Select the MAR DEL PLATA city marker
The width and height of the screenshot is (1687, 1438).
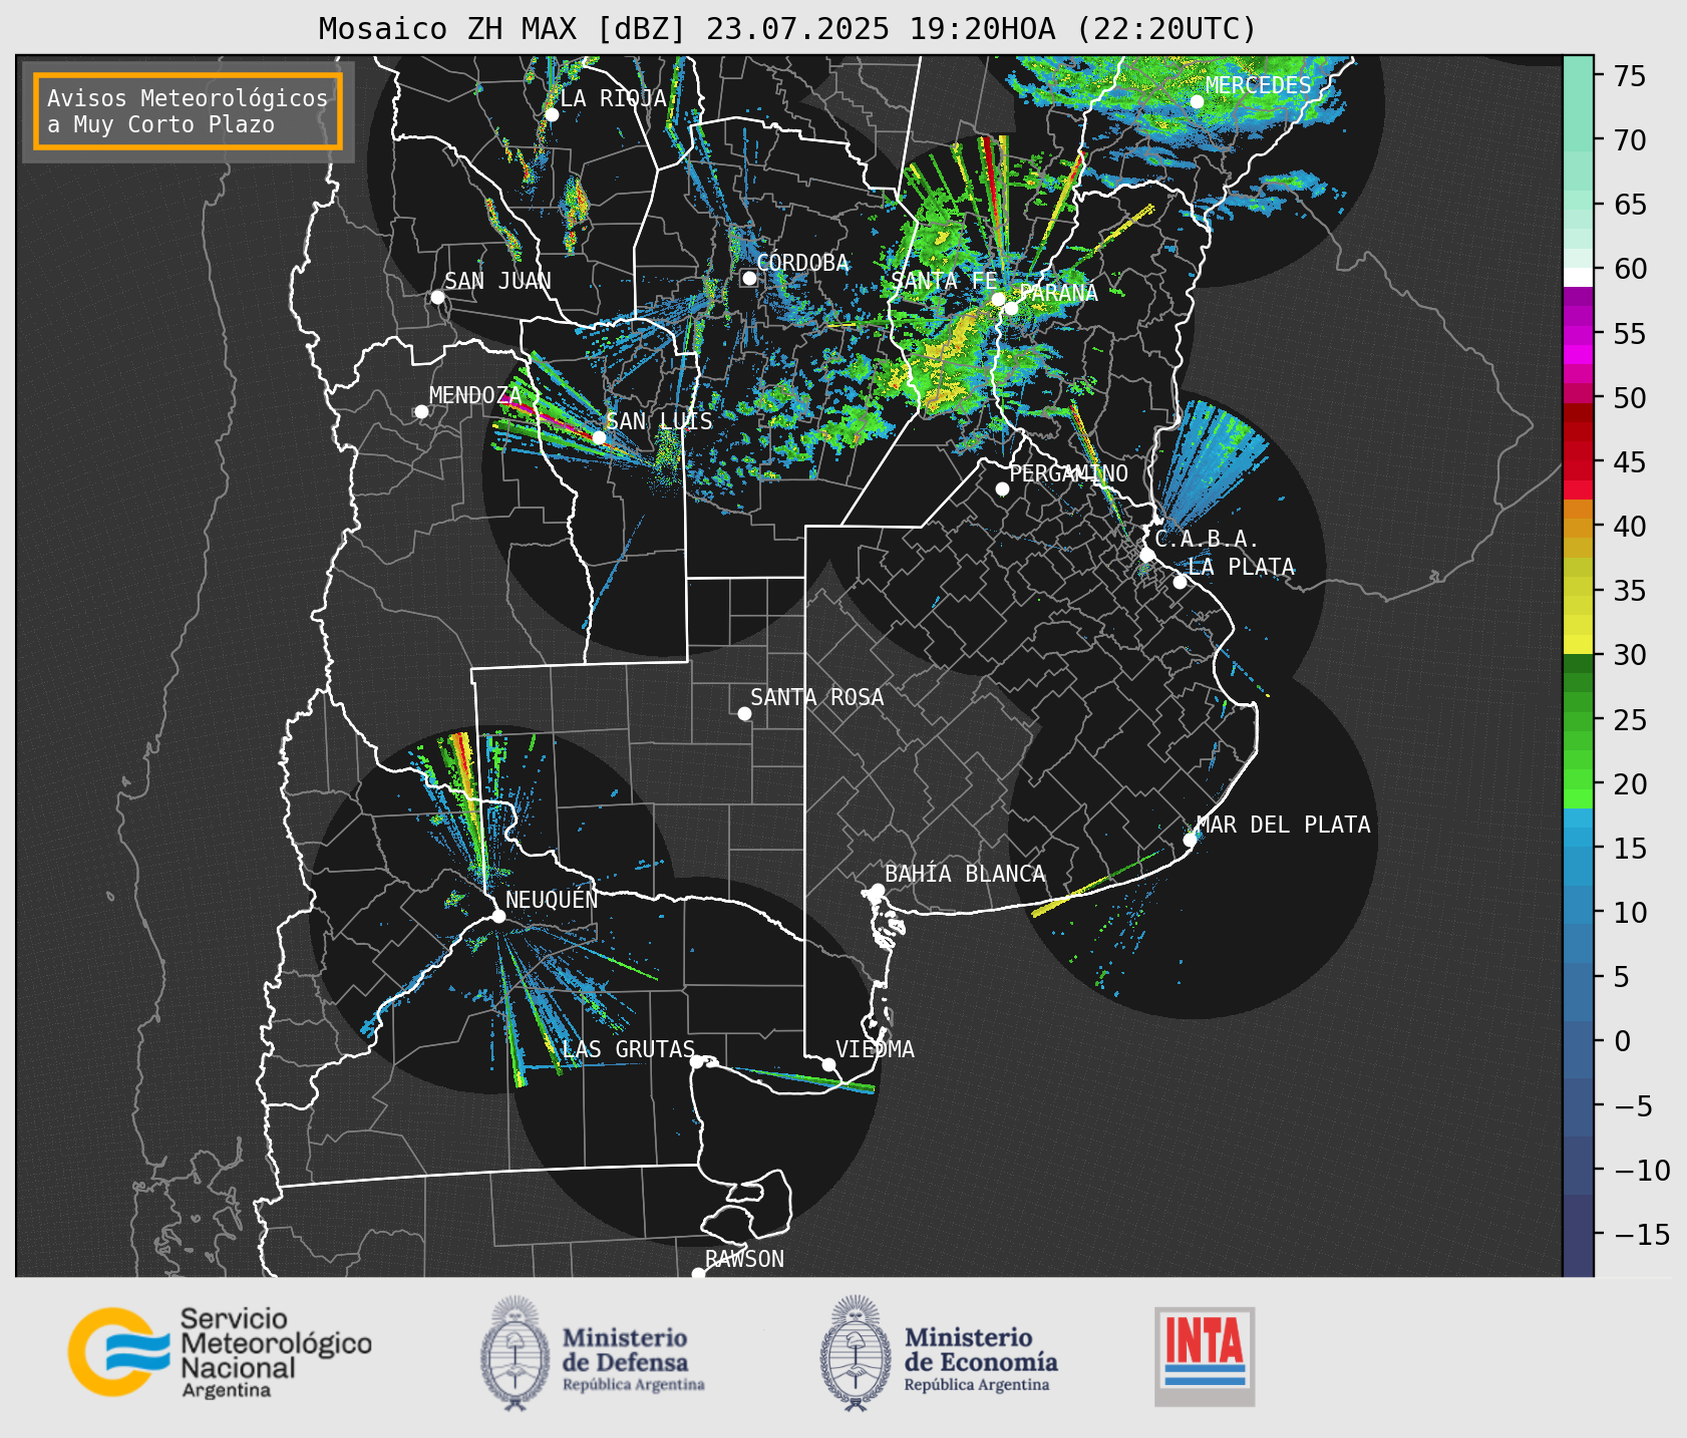[1190, 840]
